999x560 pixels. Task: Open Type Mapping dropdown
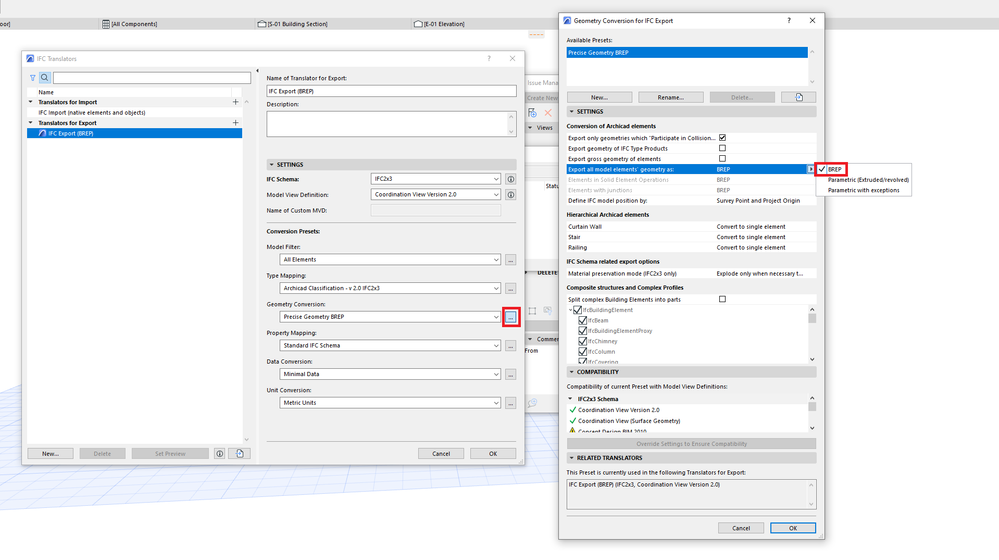(390, 289)
